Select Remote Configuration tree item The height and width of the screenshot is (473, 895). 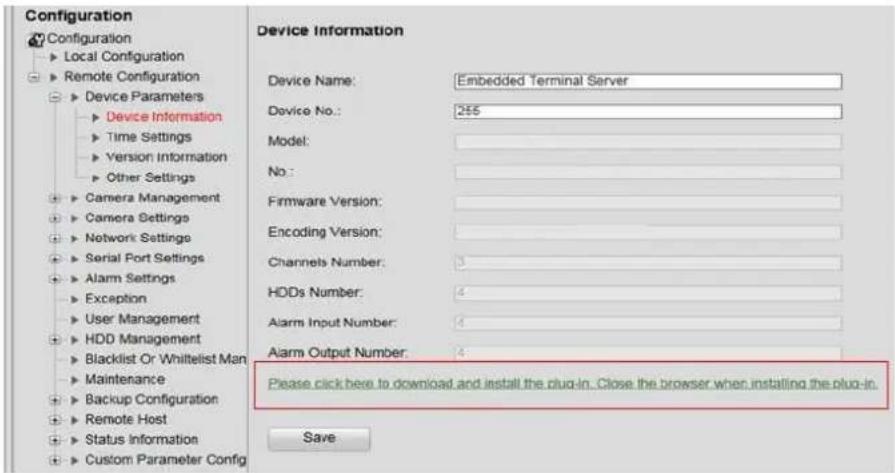[131, 76]
